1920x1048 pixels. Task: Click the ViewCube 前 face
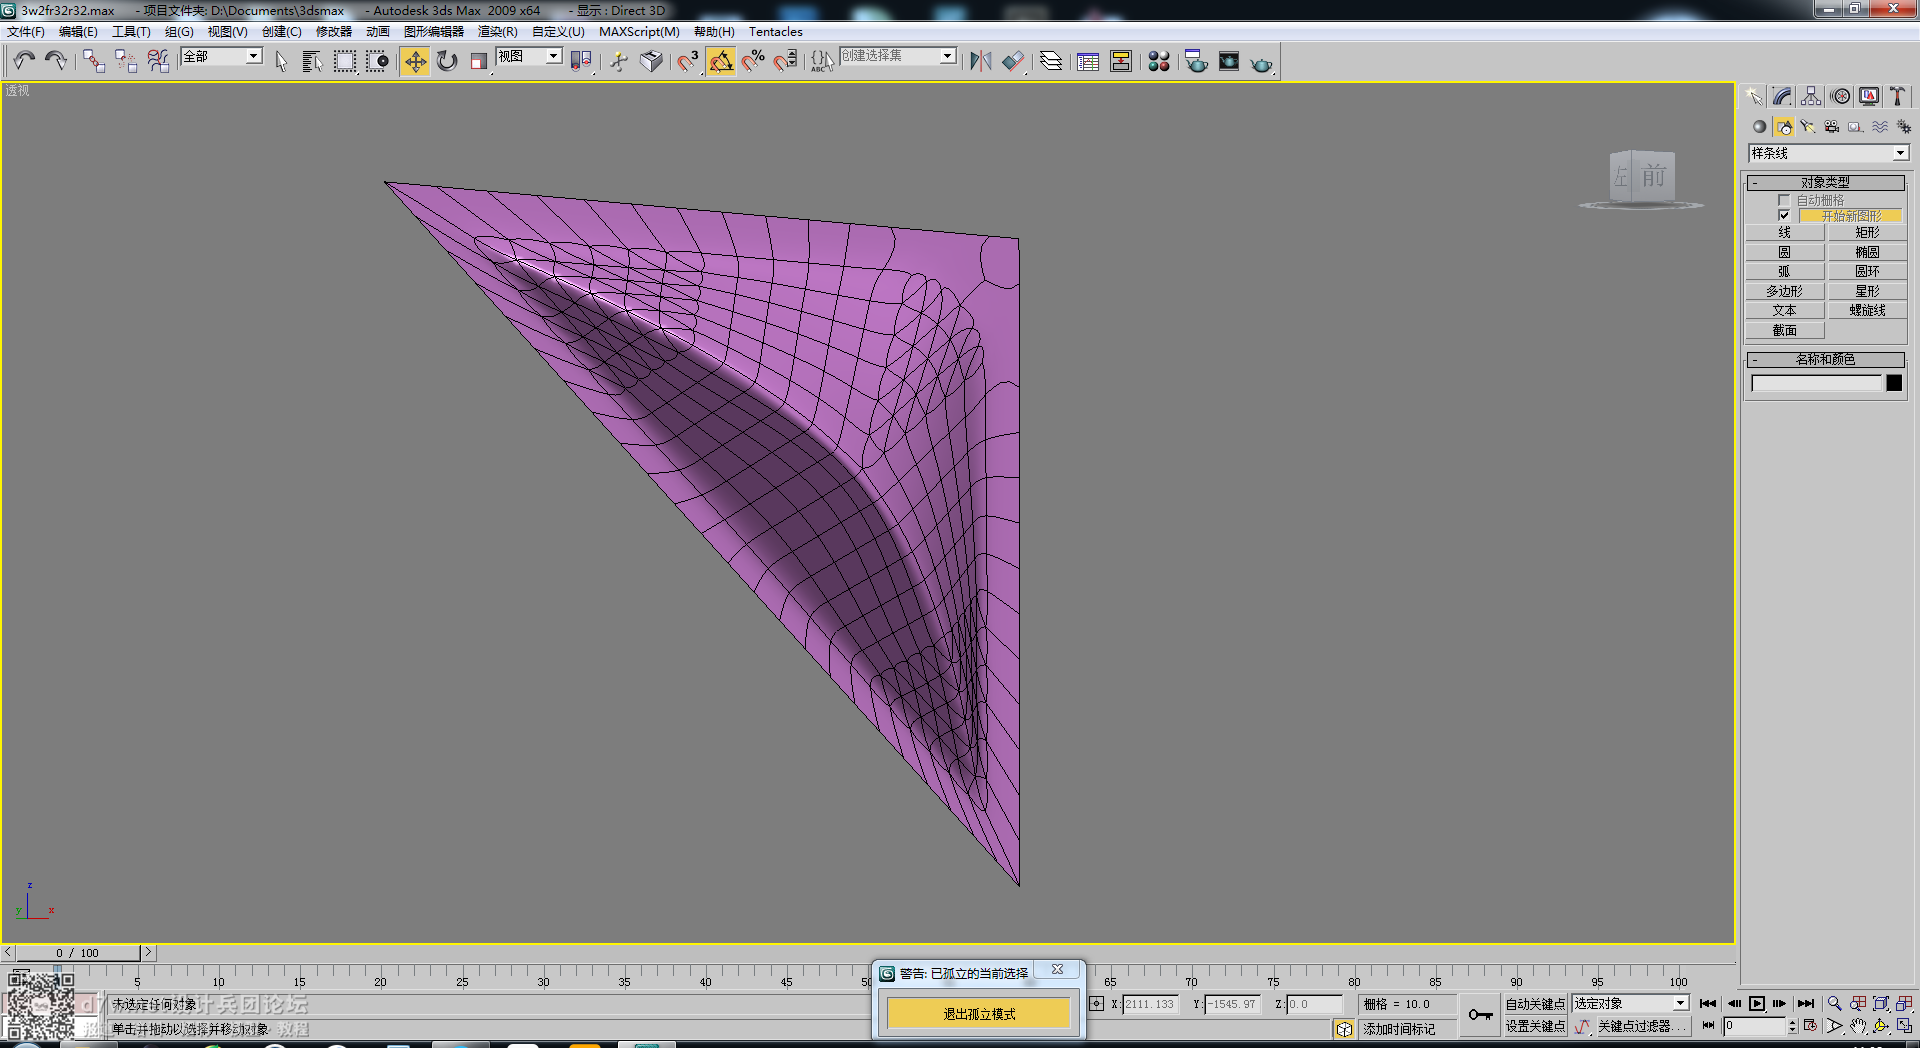click(1654, 177)
